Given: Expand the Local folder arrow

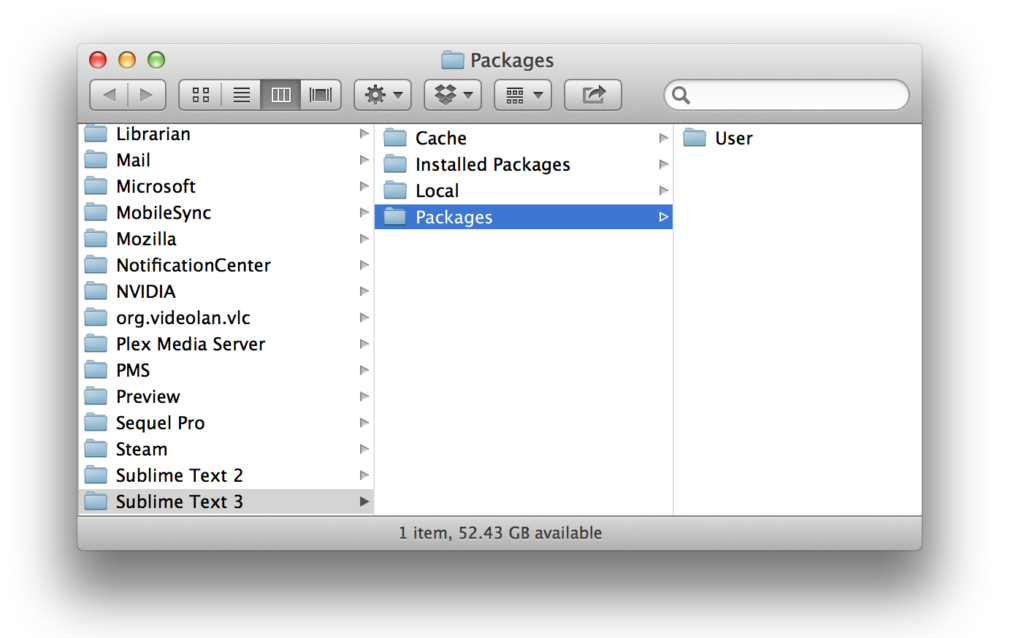Looking at the screenshot, I should coord(663,191).
